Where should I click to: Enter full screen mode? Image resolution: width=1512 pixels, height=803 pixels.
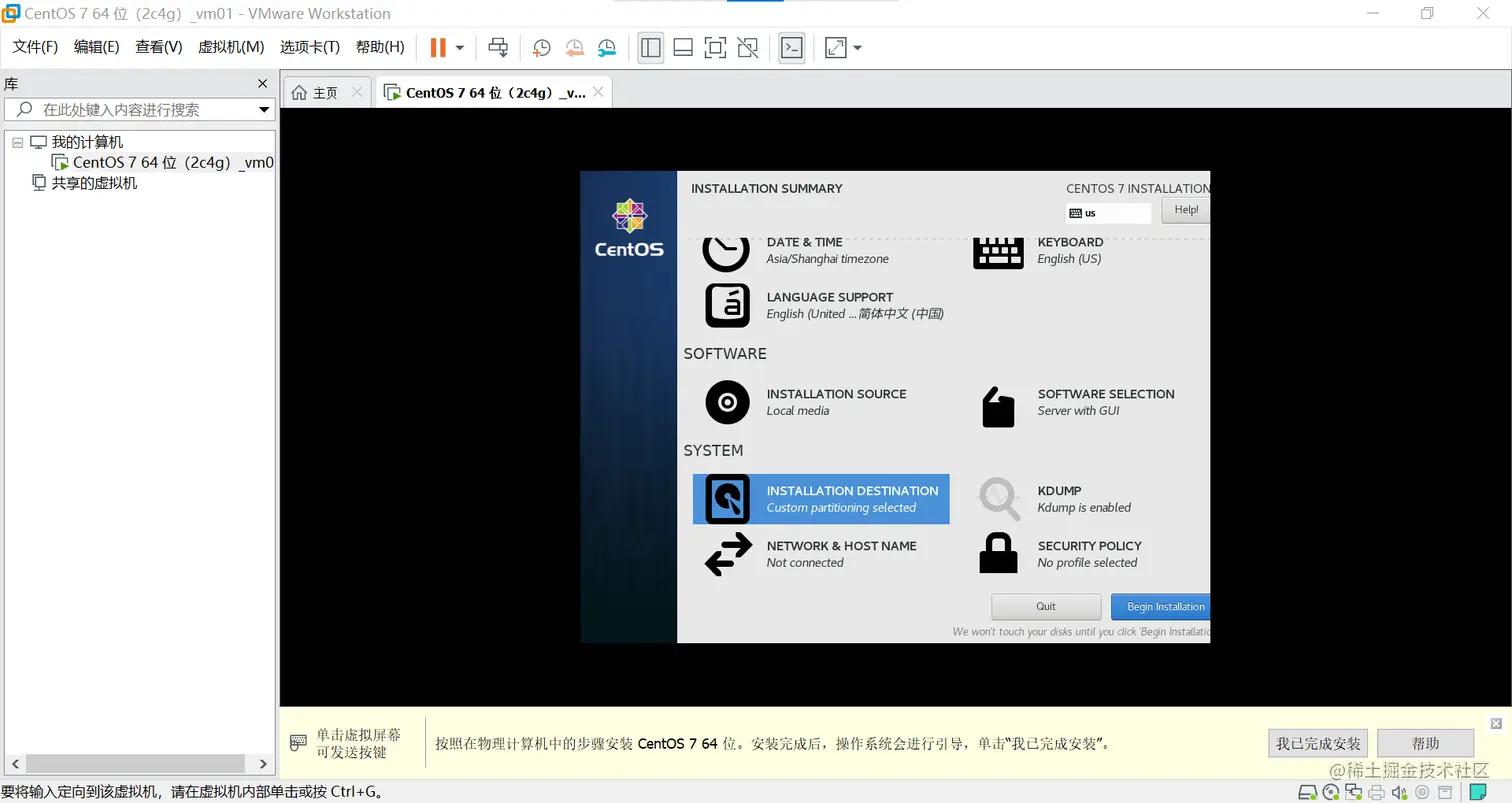(715, 47)
